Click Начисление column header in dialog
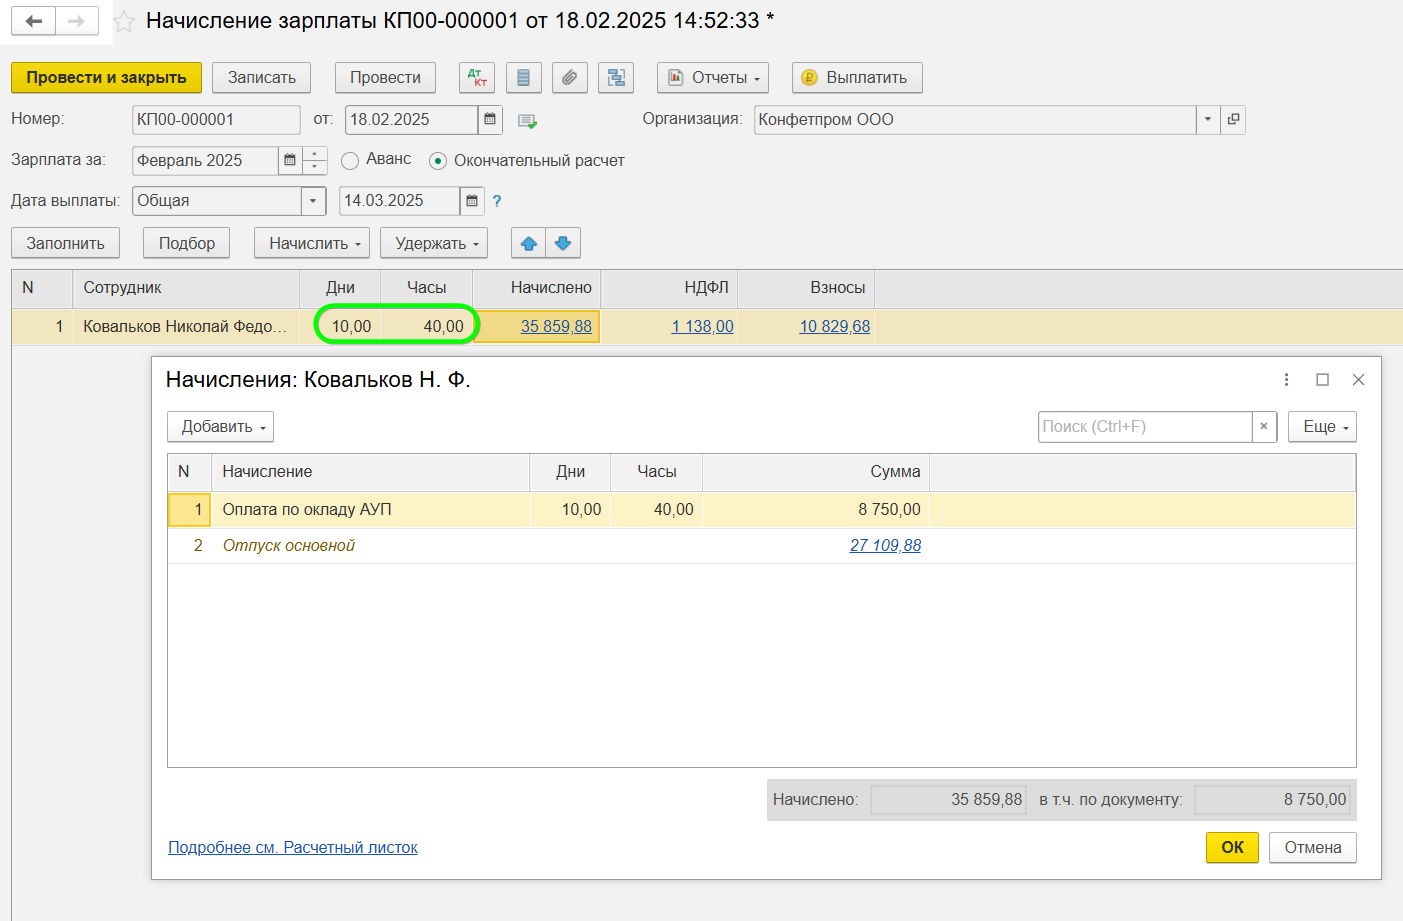The width and height of the screenshot is (1403, 921). 370,471
